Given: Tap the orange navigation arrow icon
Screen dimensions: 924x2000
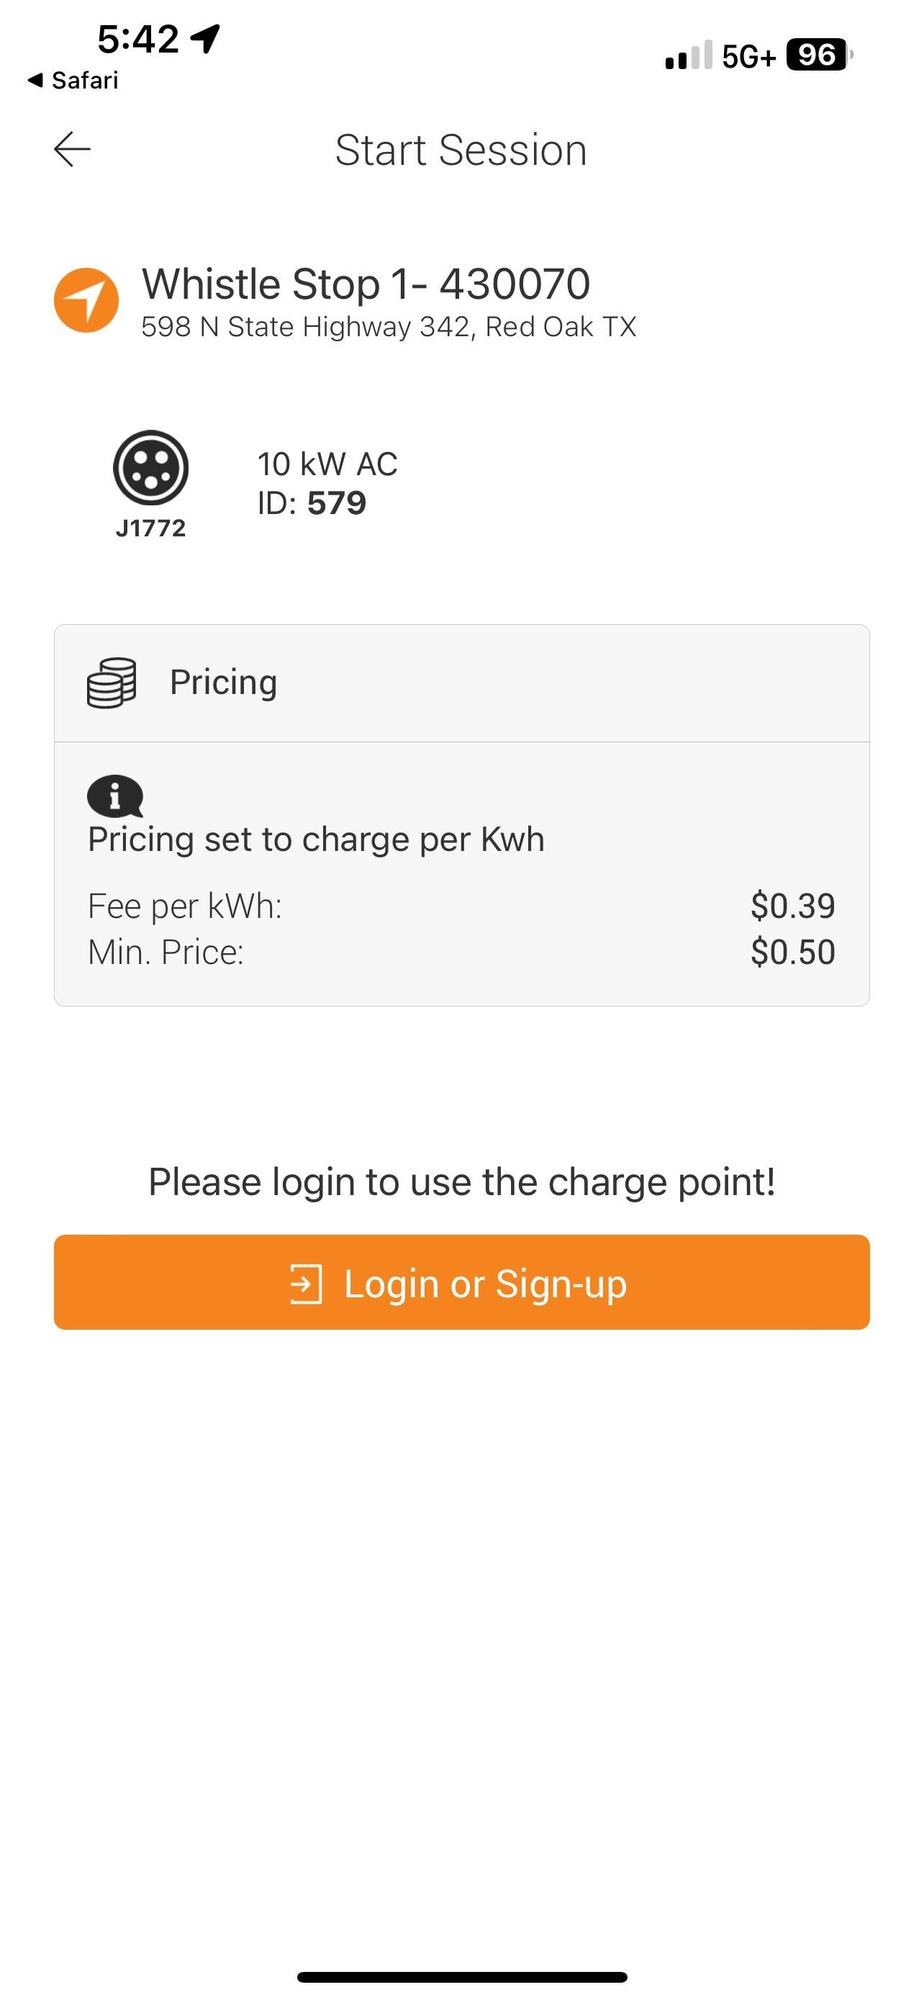Looking at the screenshot, I should point(86,300).
